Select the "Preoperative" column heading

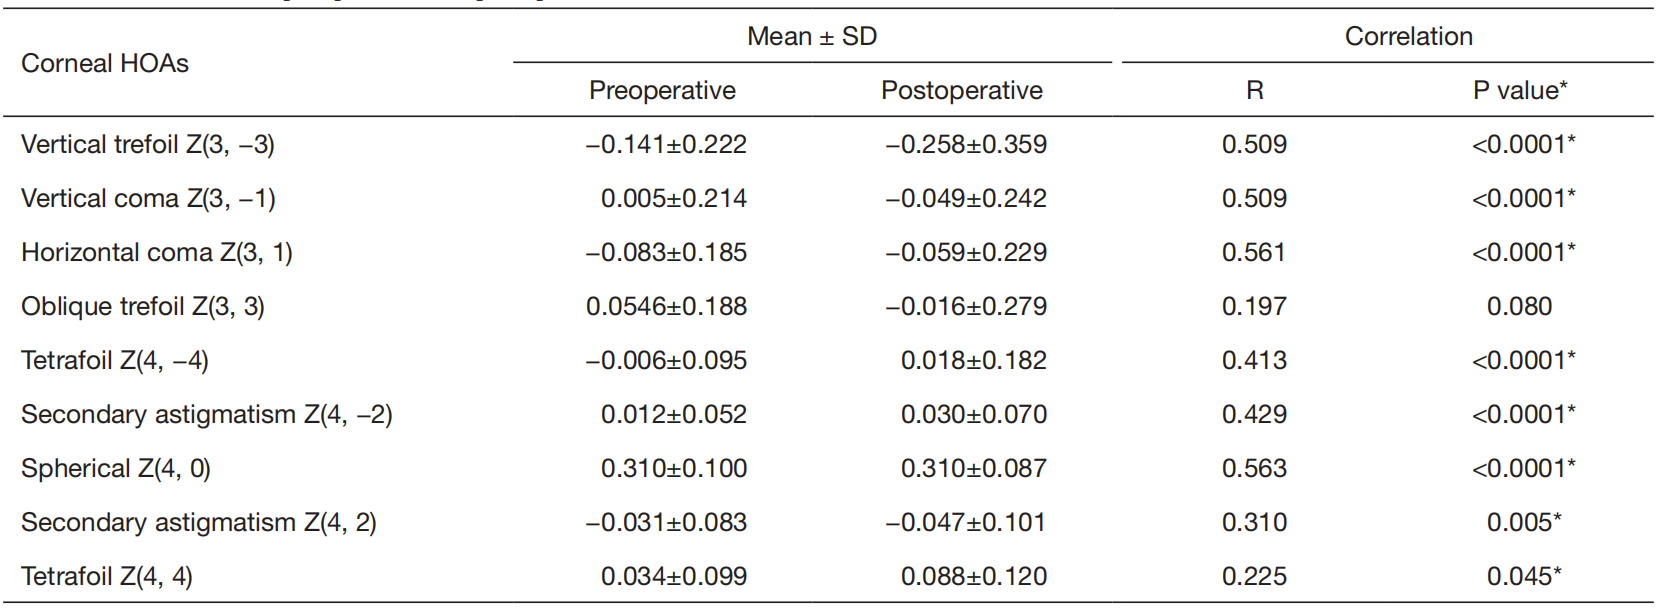[662, 91]
